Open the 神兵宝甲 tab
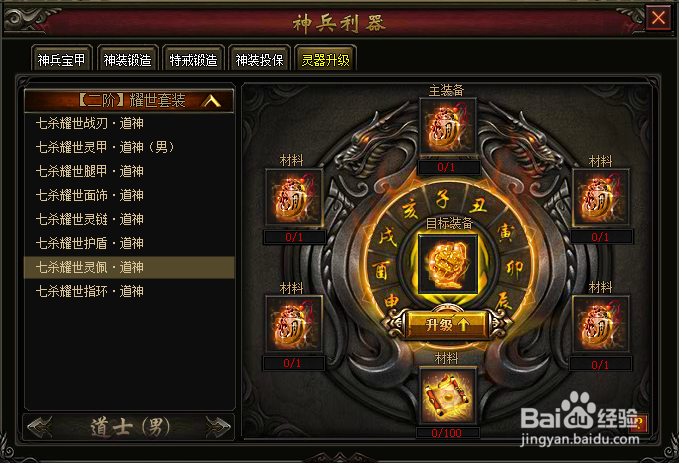 pos(61,58)
